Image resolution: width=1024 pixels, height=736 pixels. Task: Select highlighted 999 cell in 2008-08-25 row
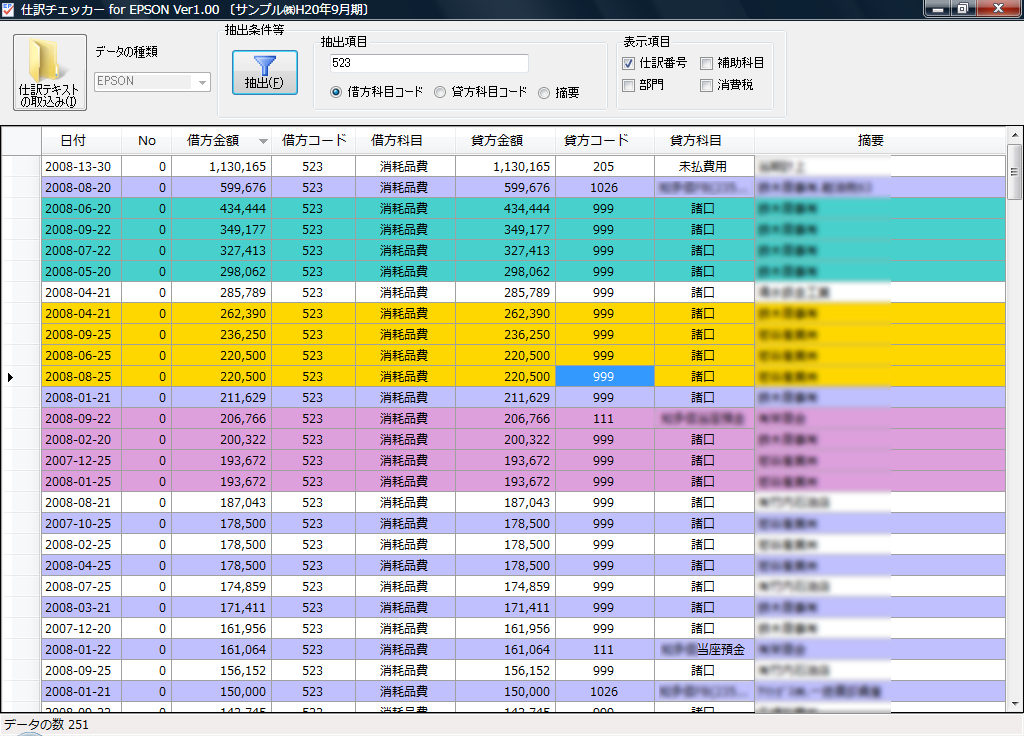click(x=604, y=377)
